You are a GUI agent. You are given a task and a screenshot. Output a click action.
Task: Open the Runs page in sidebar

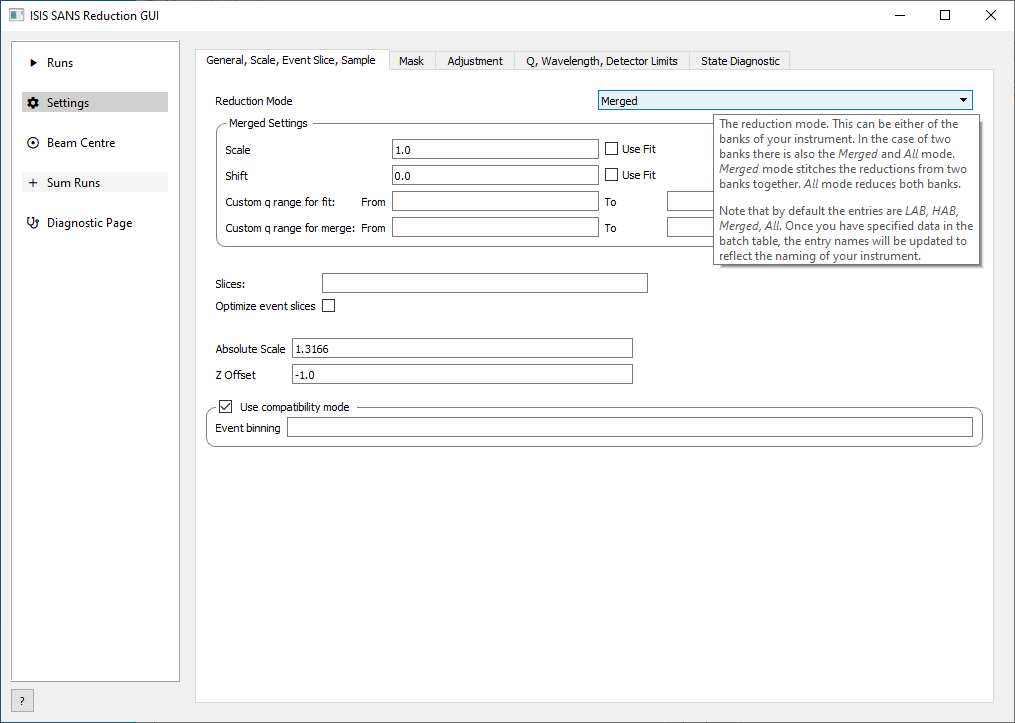95,63
